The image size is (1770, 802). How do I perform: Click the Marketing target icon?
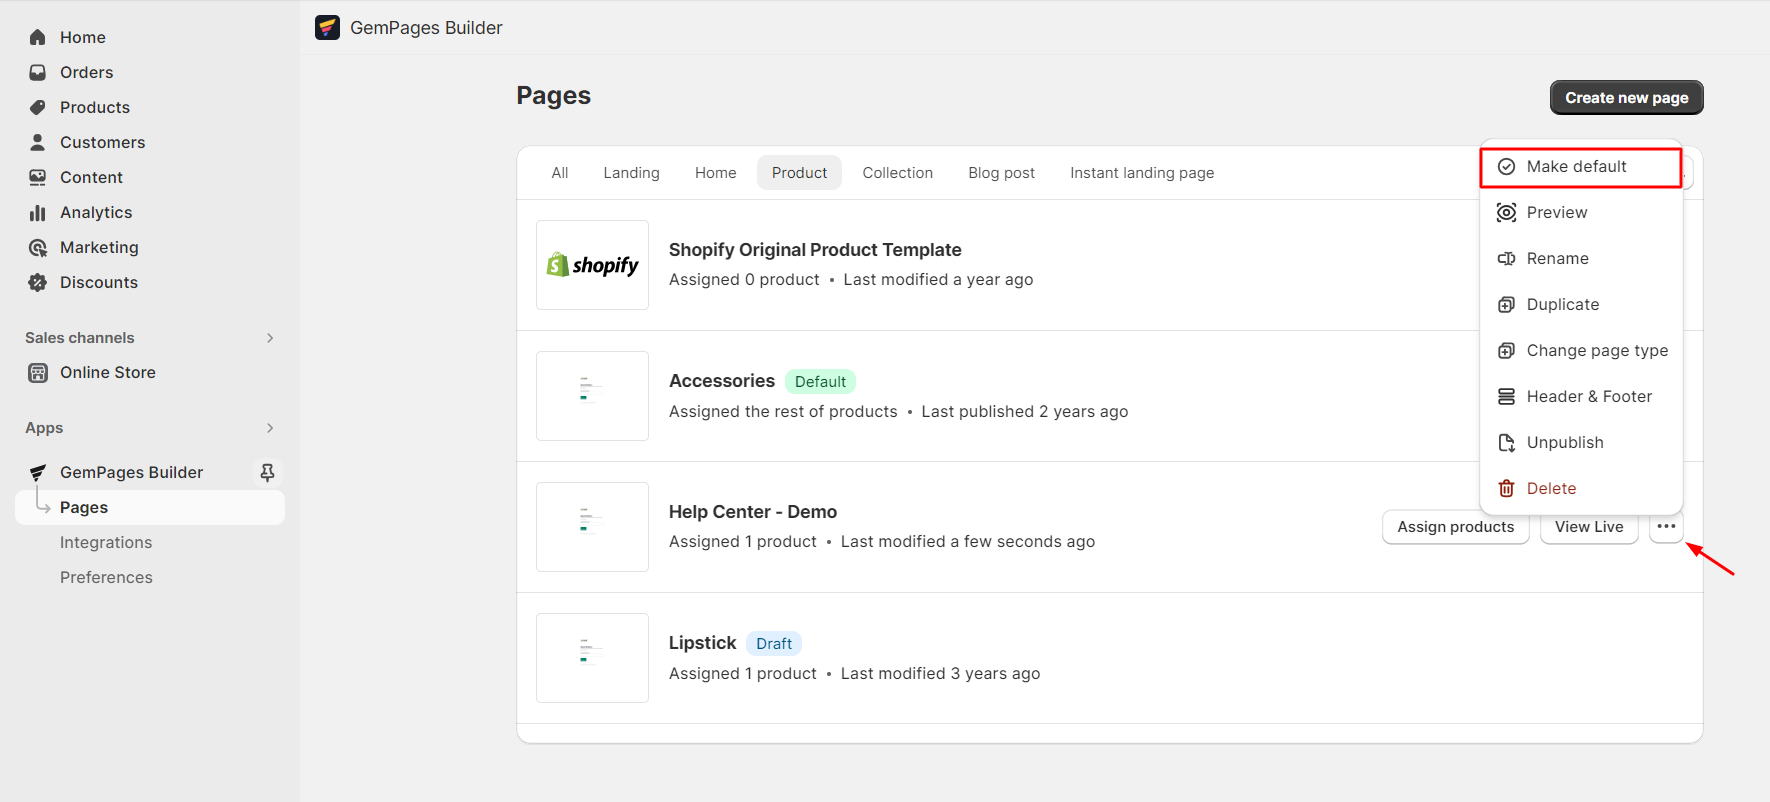pos(38,247)
